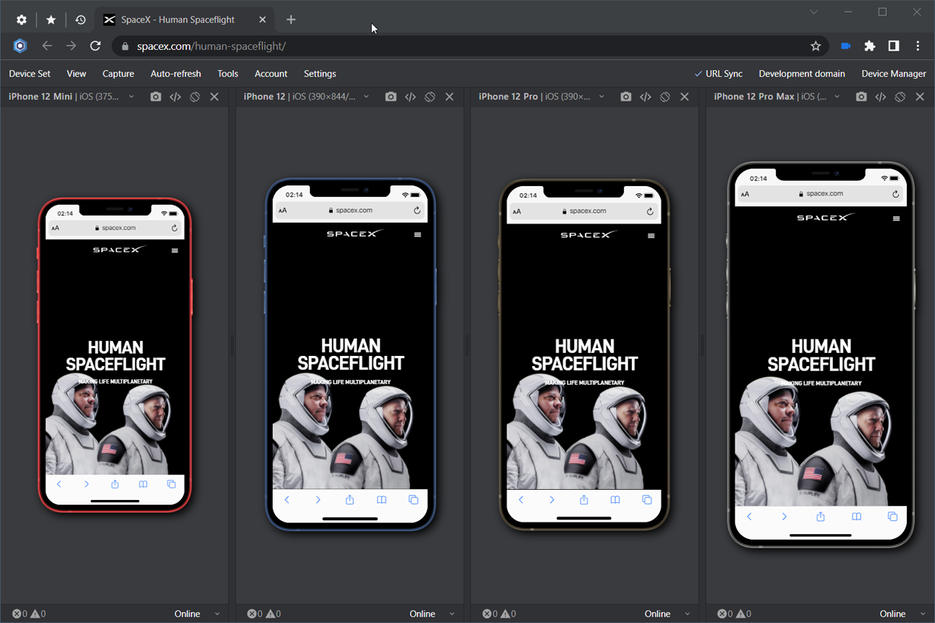Bookmark this page with the star icon
Viewport: 935px width, 623px height.
(815, 46)
